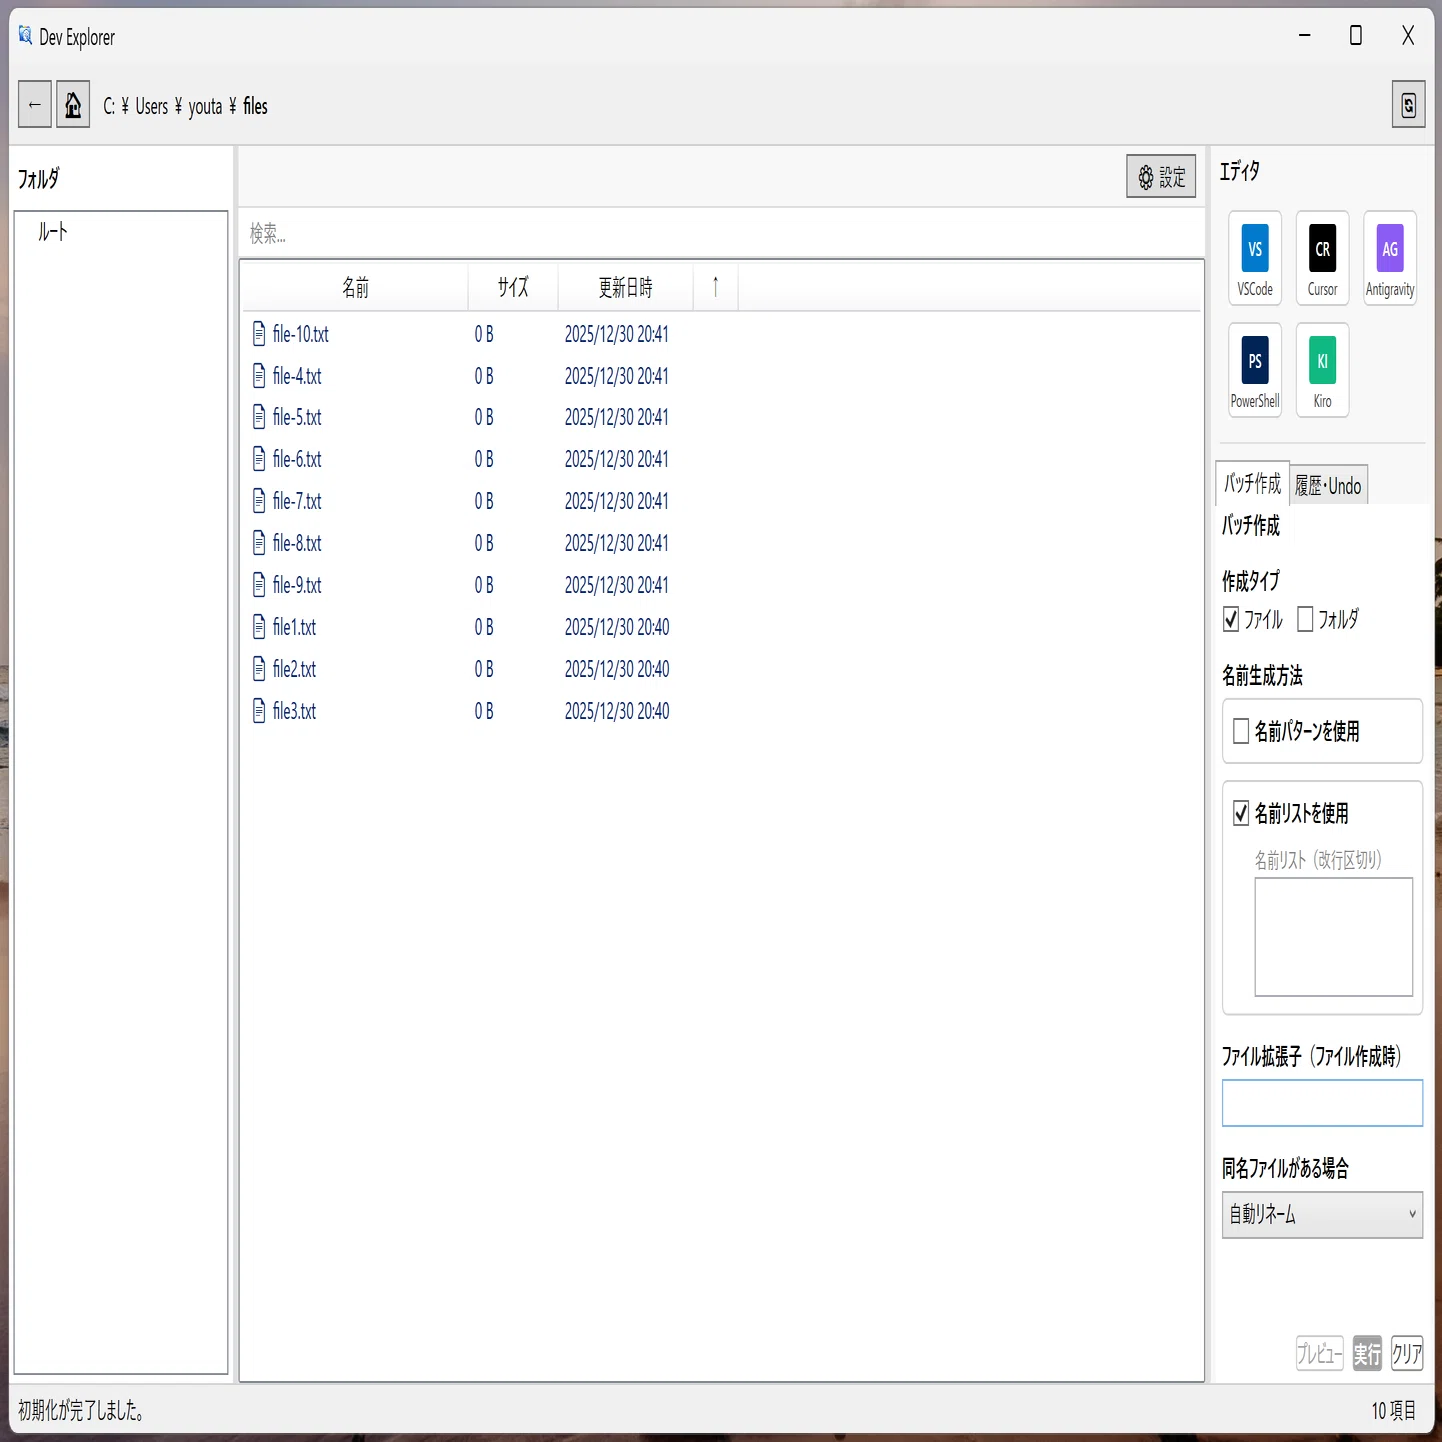Viewport: 1442px width, 1442px height.
Task: Select ルート in the folder tree
Action: 53,232
